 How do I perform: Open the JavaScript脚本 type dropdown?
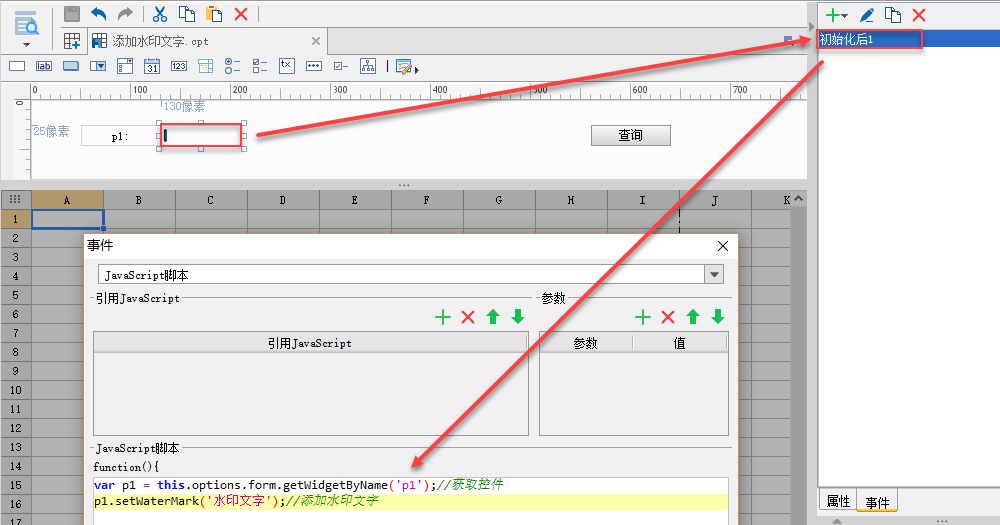tap(714, 275)
